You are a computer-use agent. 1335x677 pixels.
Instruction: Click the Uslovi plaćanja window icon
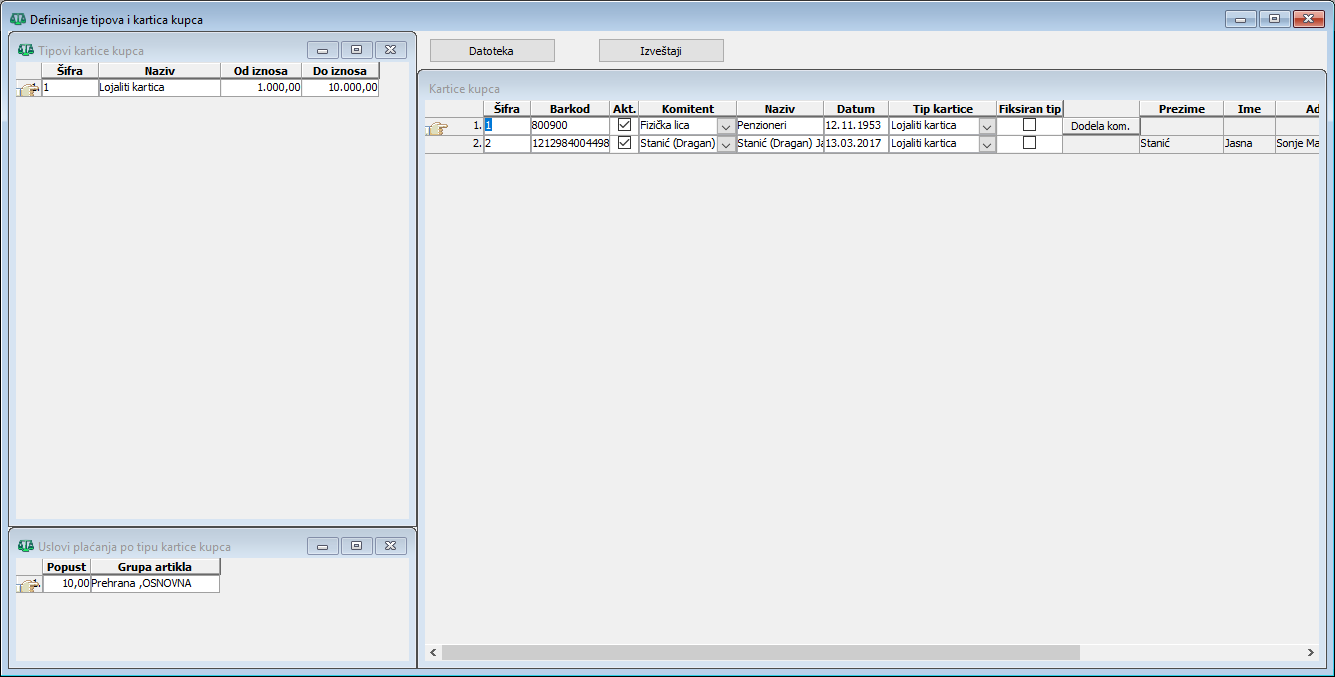tap(26, 546)
